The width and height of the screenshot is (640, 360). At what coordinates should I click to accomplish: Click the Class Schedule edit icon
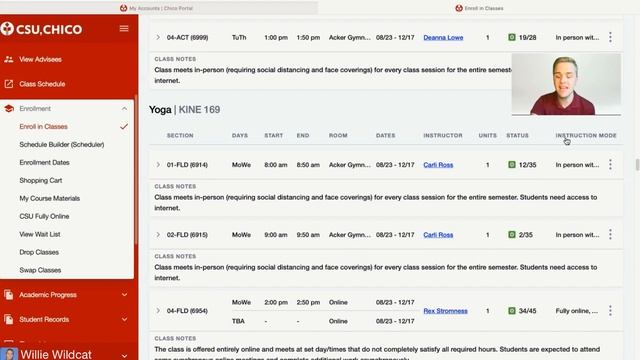(9, 84)
